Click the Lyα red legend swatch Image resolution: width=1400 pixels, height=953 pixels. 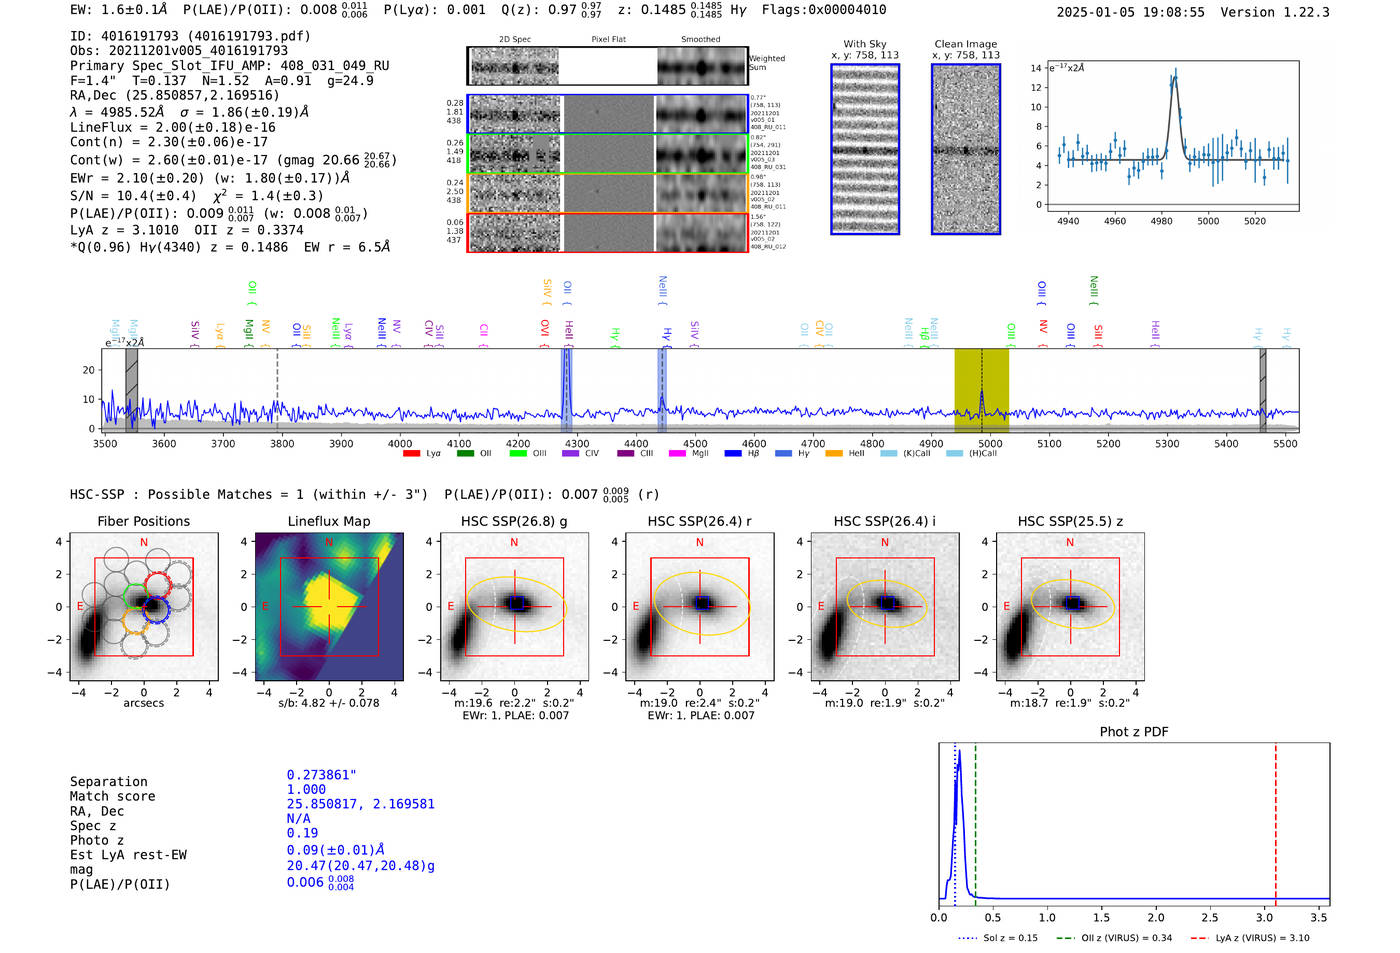pos(411,454)
